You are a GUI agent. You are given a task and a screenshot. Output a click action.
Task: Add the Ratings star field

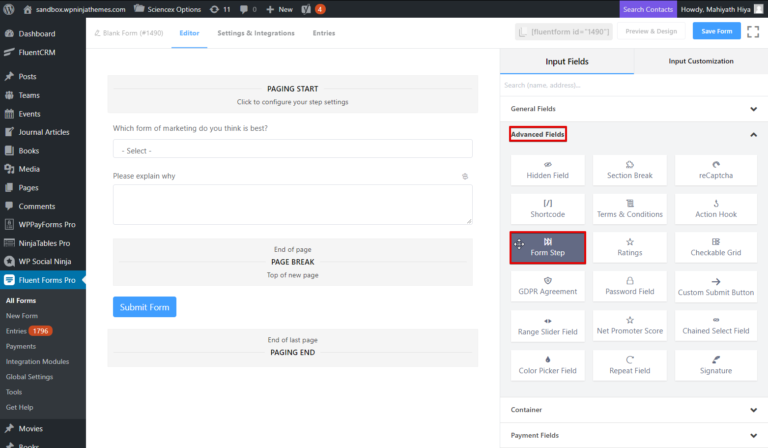click(630, 247)
